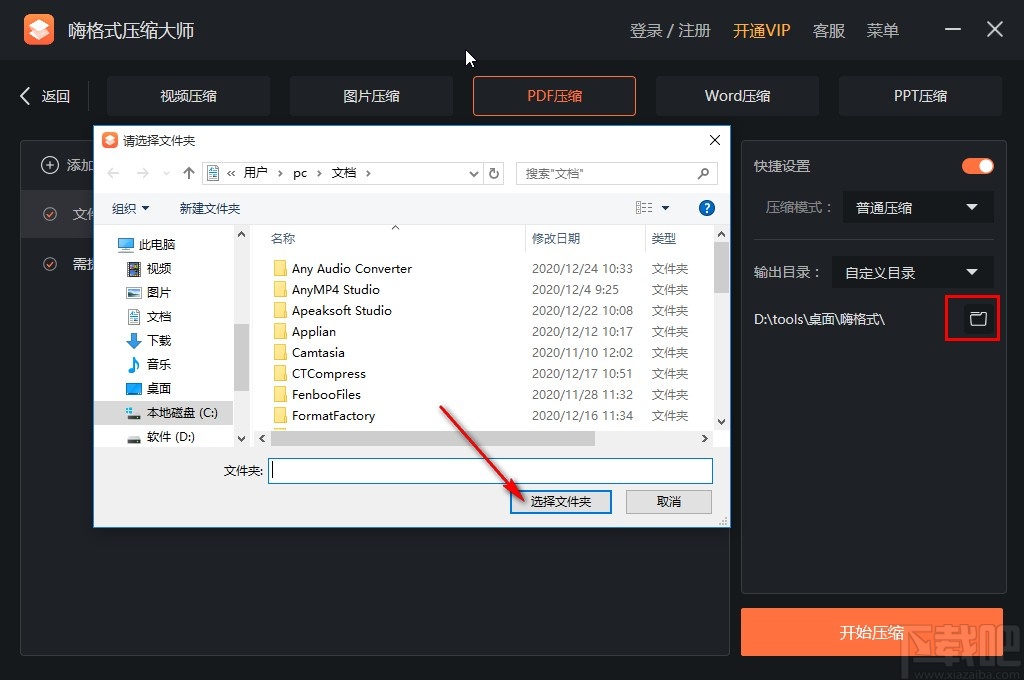Viewport: 1024px width, 680px height.
Task: Change the view layout icon
Action: click(644, 208)
